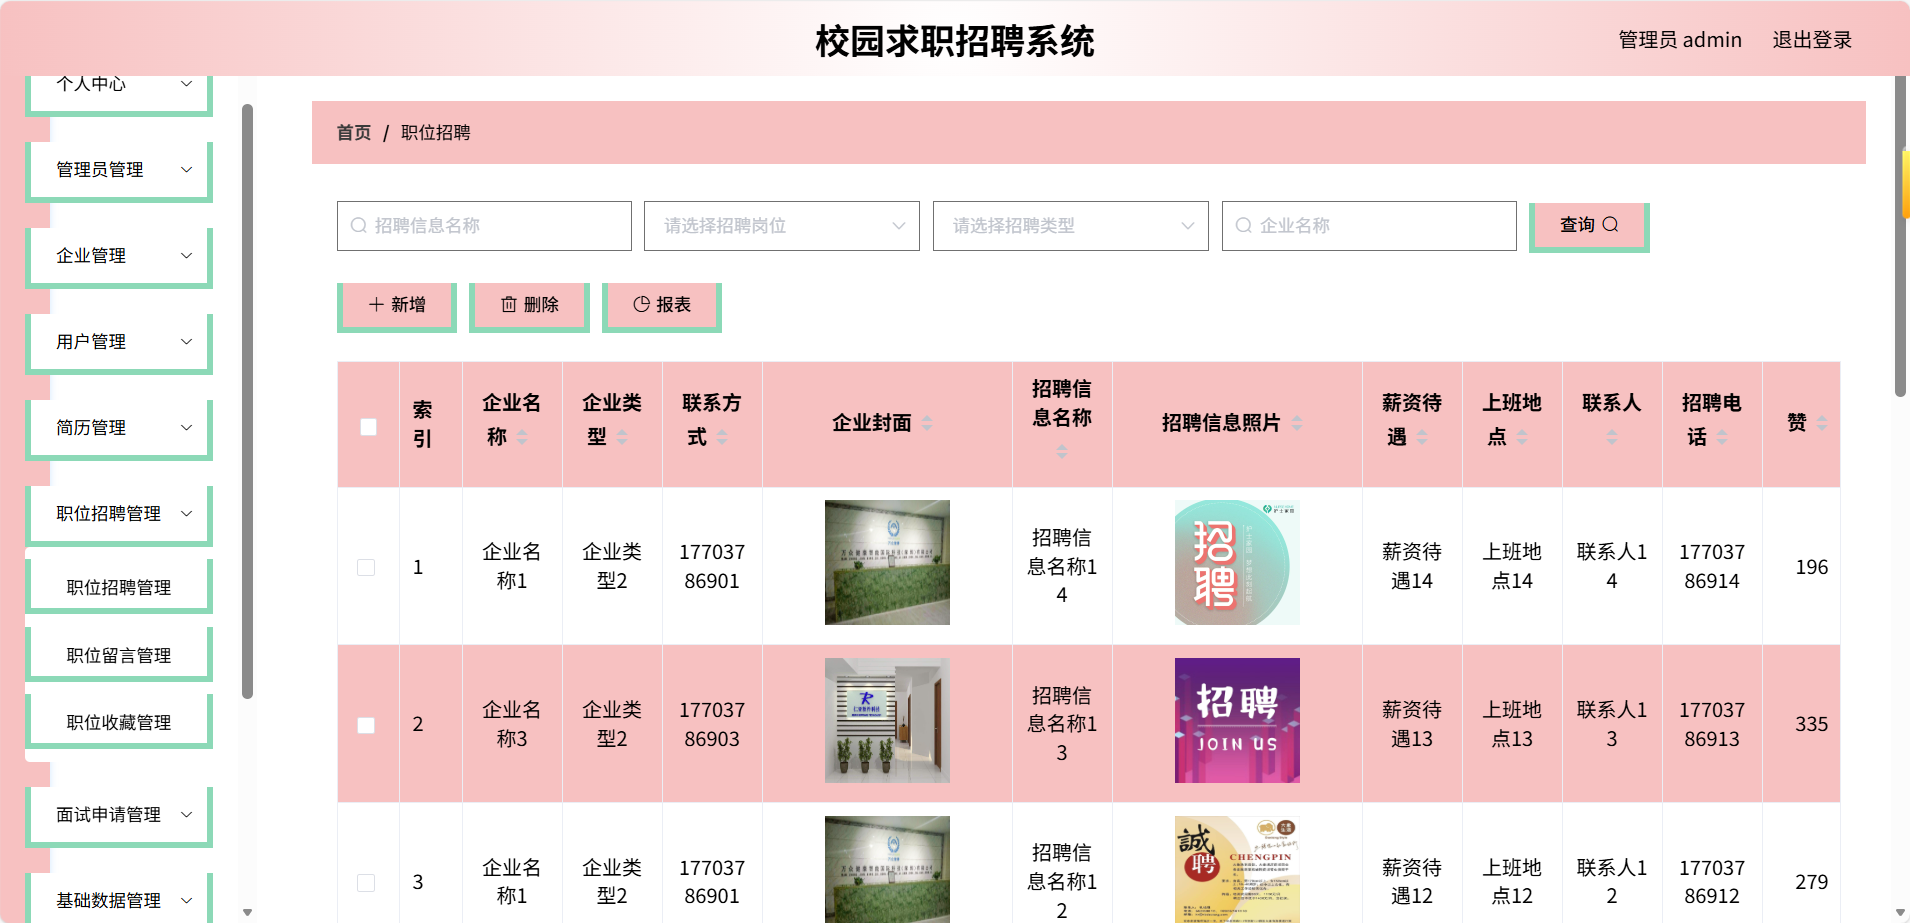Click the 查询 search button
The height and width of the screenshot is (923, 1910).
[x=1589, y=226]
